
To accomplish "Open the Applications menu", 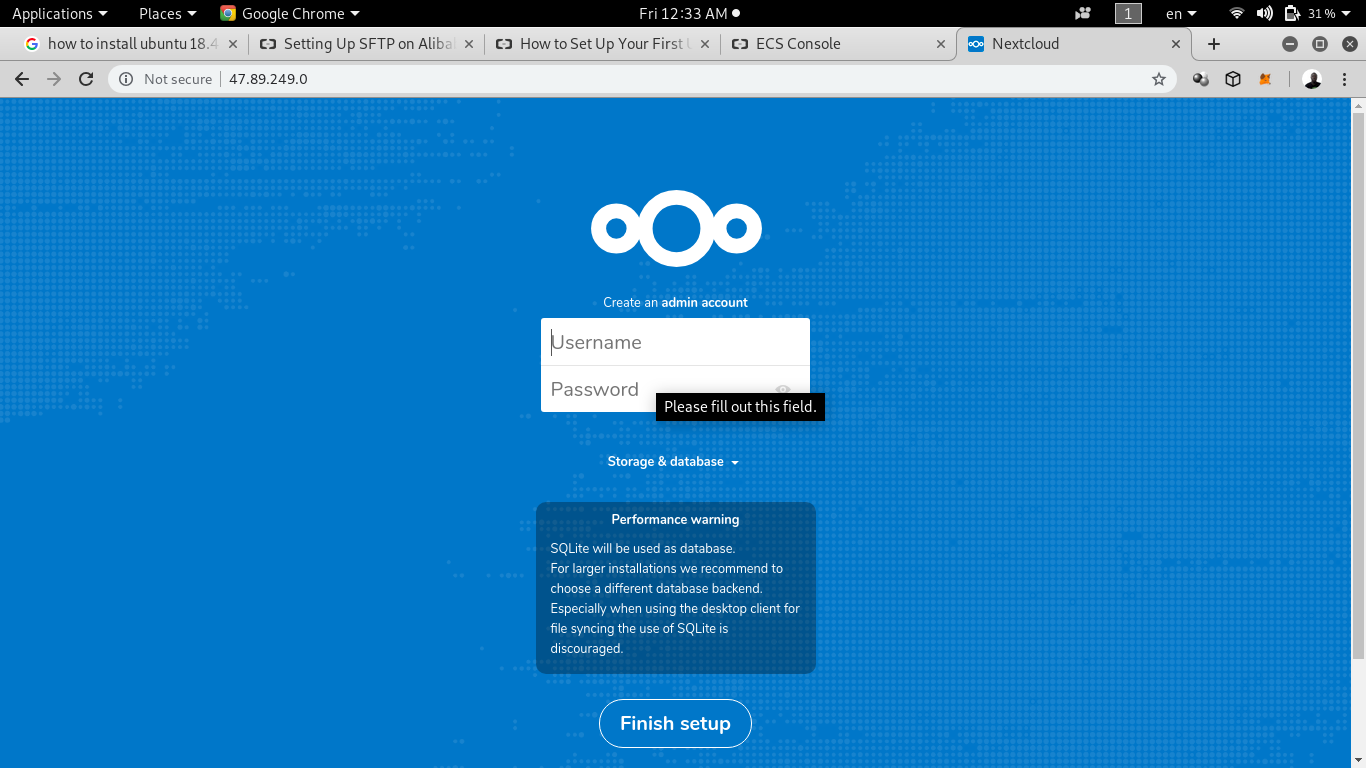I will (x=59, y=13).
